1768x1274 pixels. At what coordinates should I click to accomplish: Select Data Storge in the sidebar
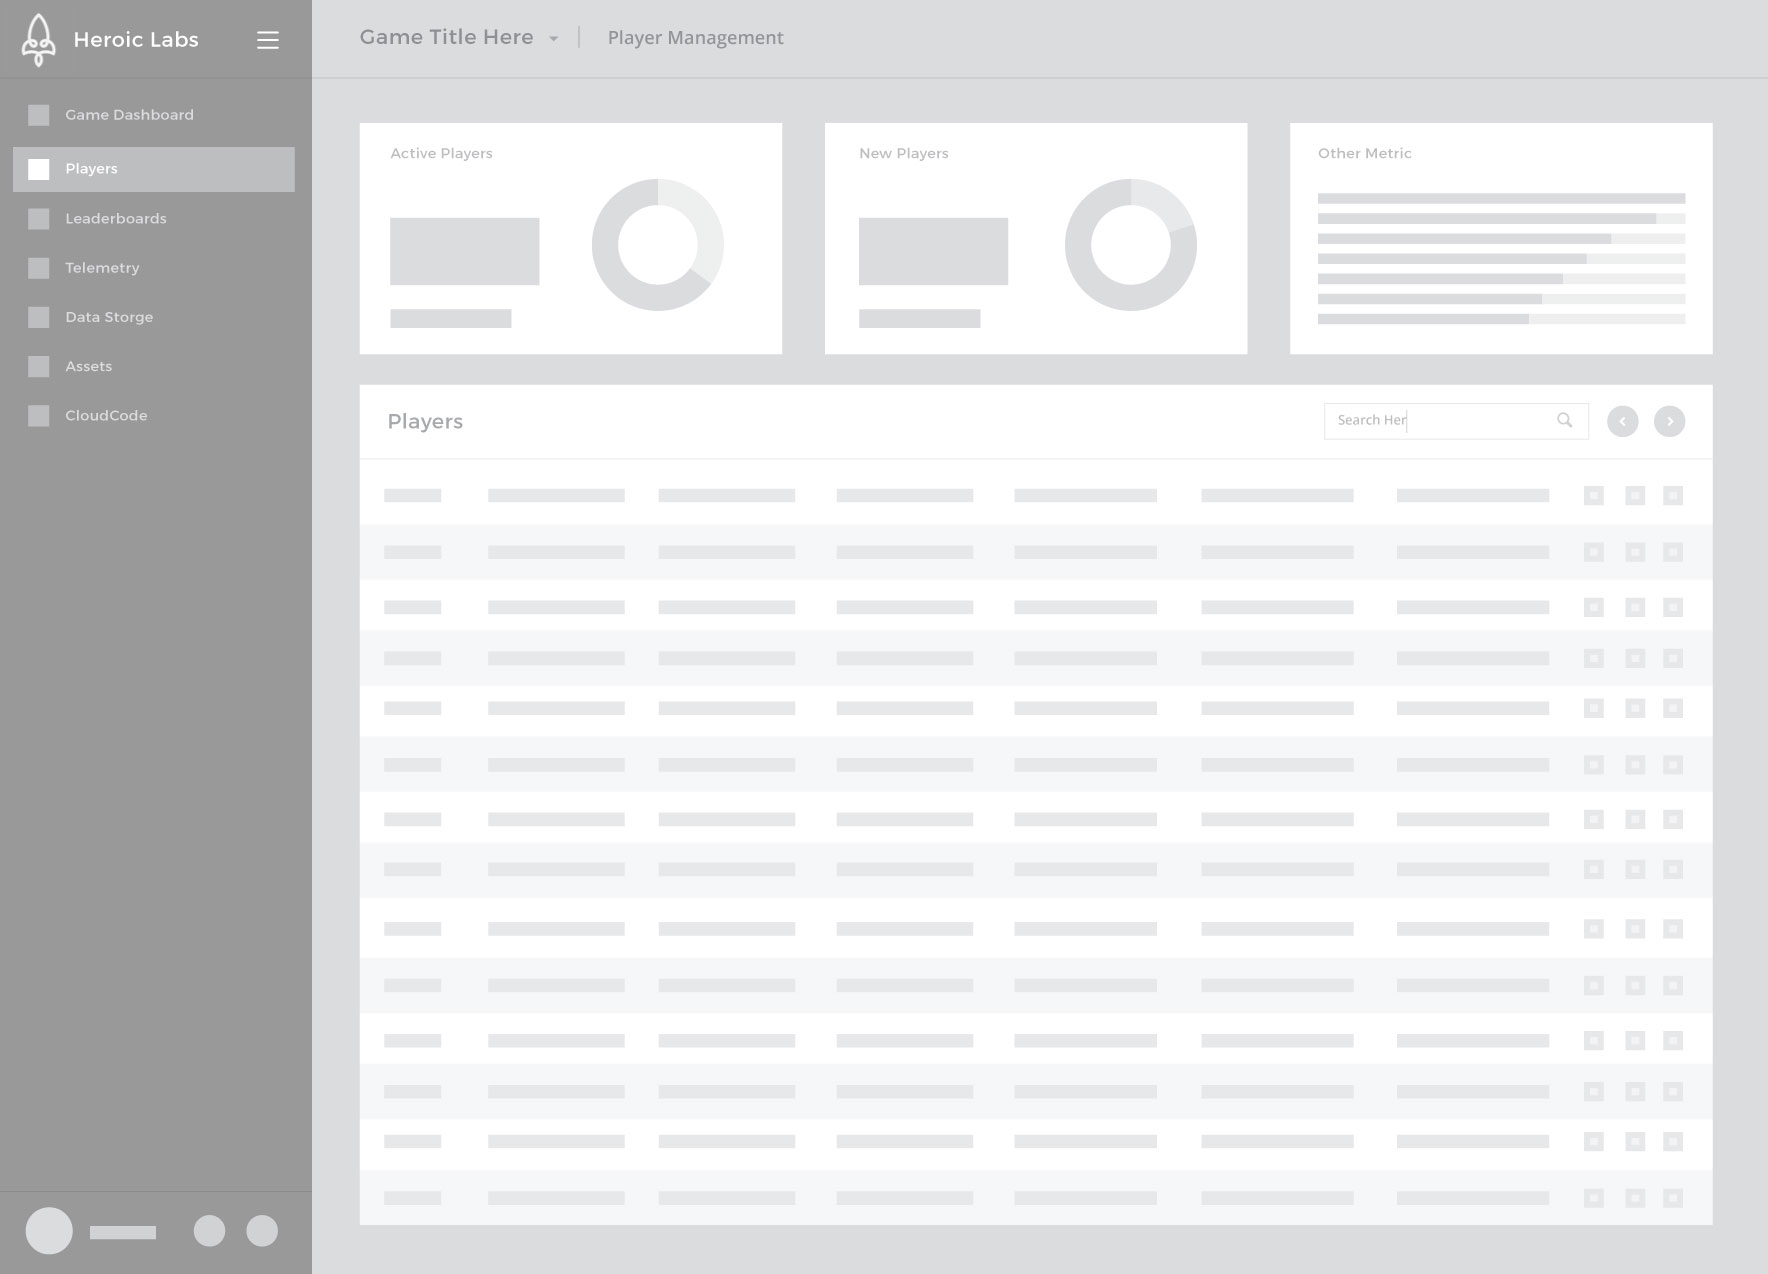[109, 317]
